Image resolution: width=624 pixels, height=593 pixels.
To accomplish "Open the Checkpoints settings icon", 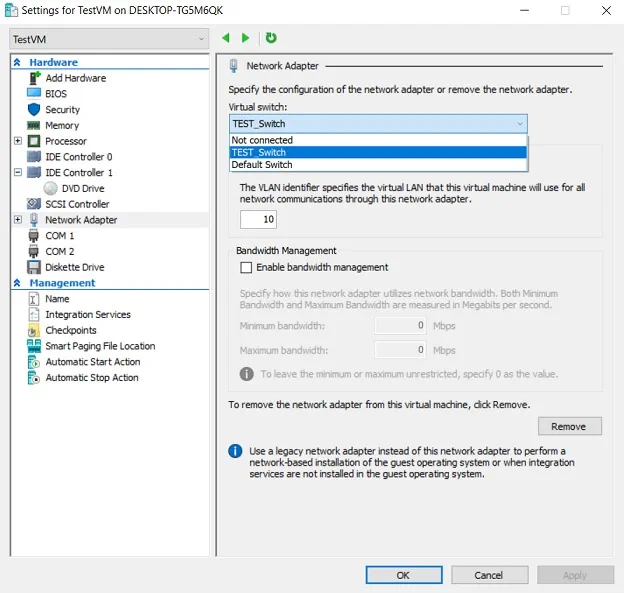I will [x=34, y=330].
